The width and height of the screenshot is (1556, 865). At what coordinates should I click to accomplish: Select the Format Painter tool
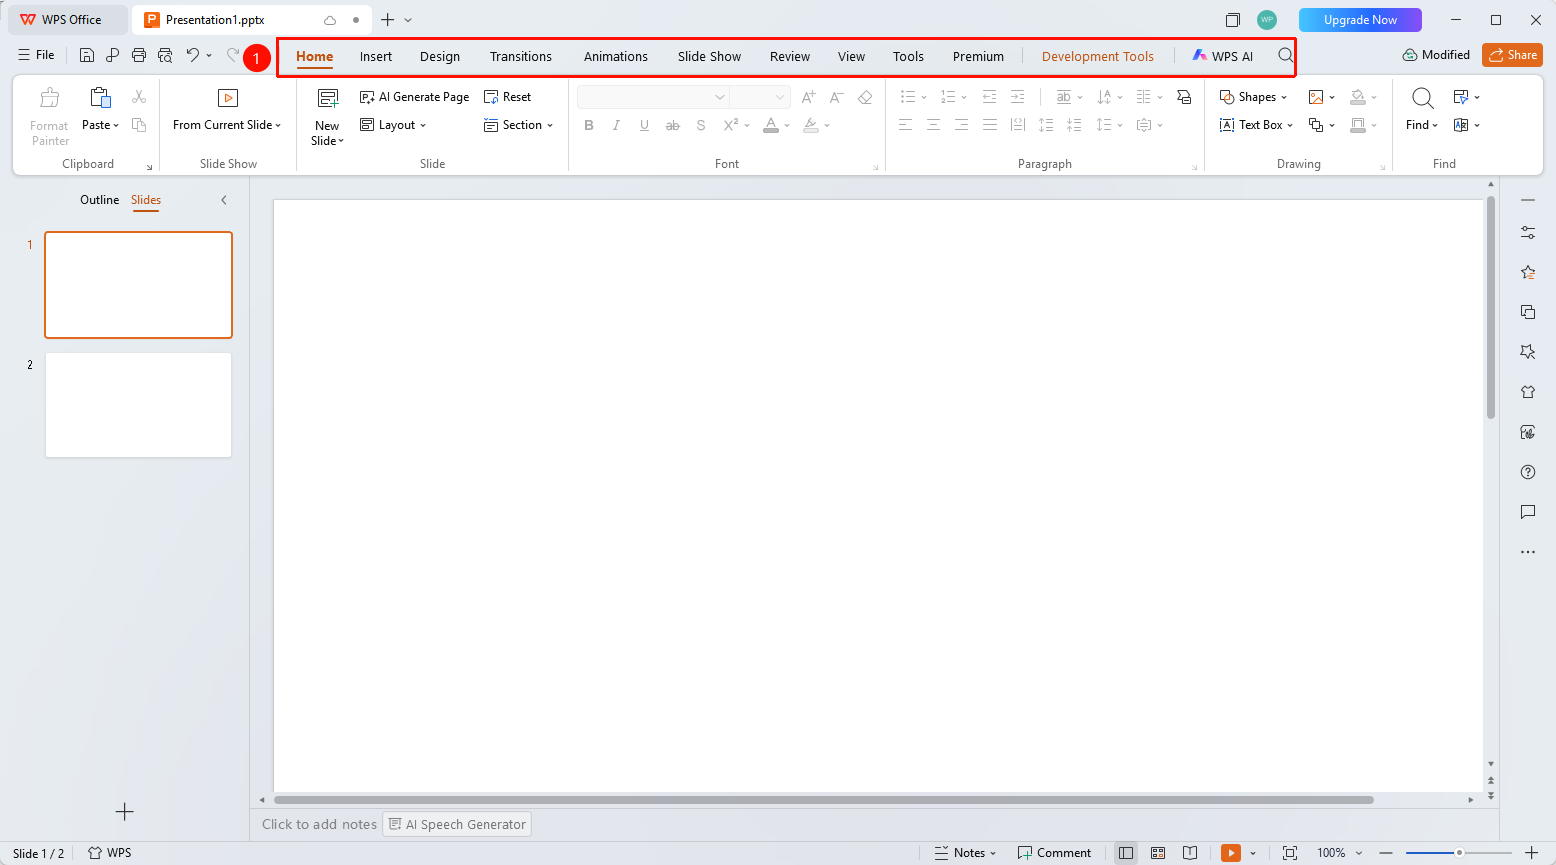tap(49, 117)
